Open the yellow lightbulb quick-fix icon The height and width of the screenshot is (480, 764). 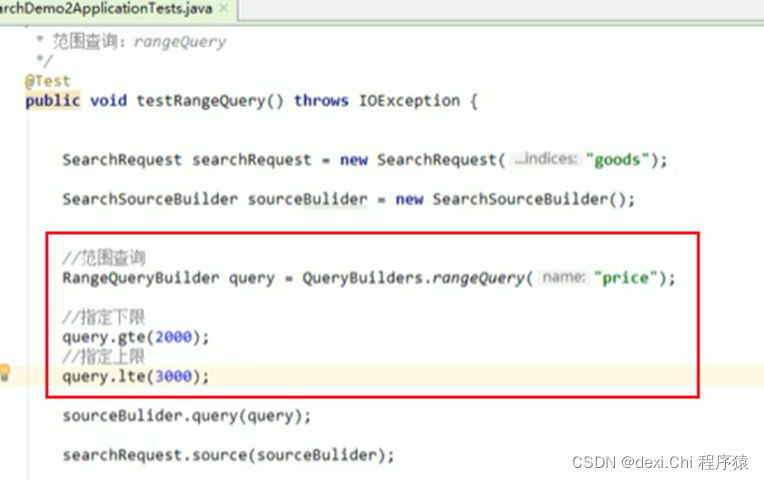tap(5, 373)
